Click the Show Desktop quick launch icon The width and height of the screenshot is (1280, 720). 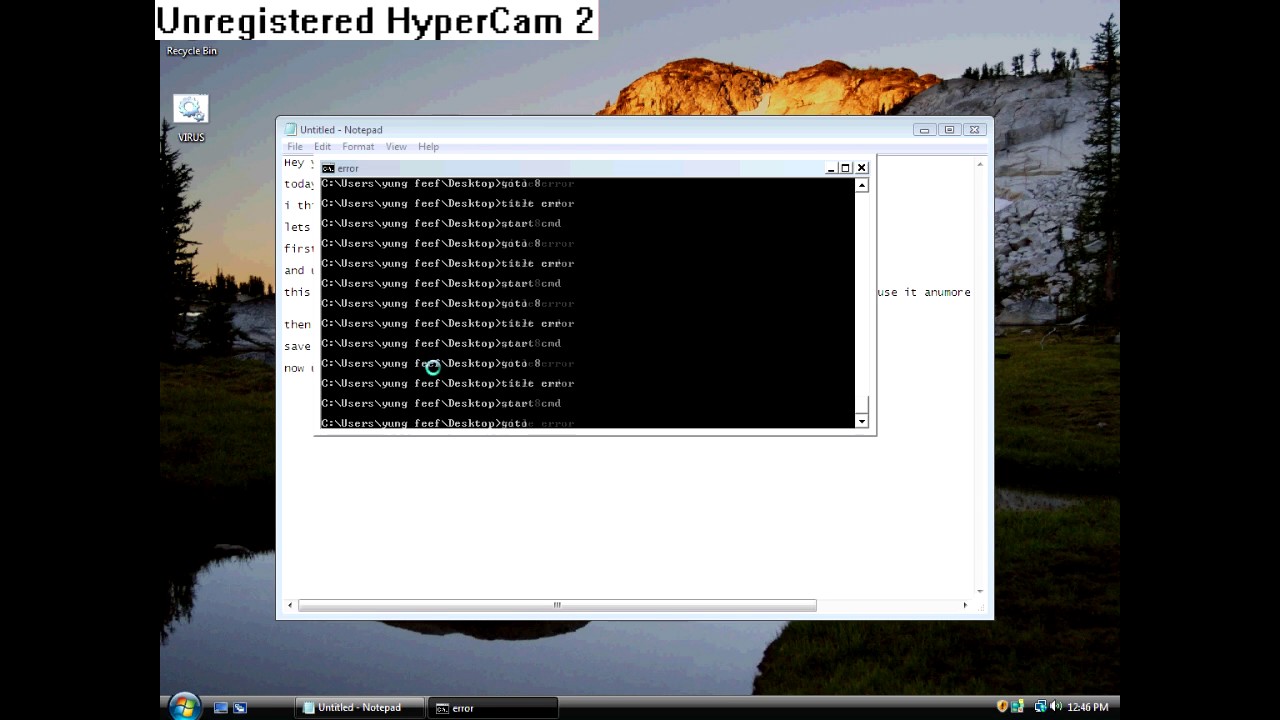221,707
